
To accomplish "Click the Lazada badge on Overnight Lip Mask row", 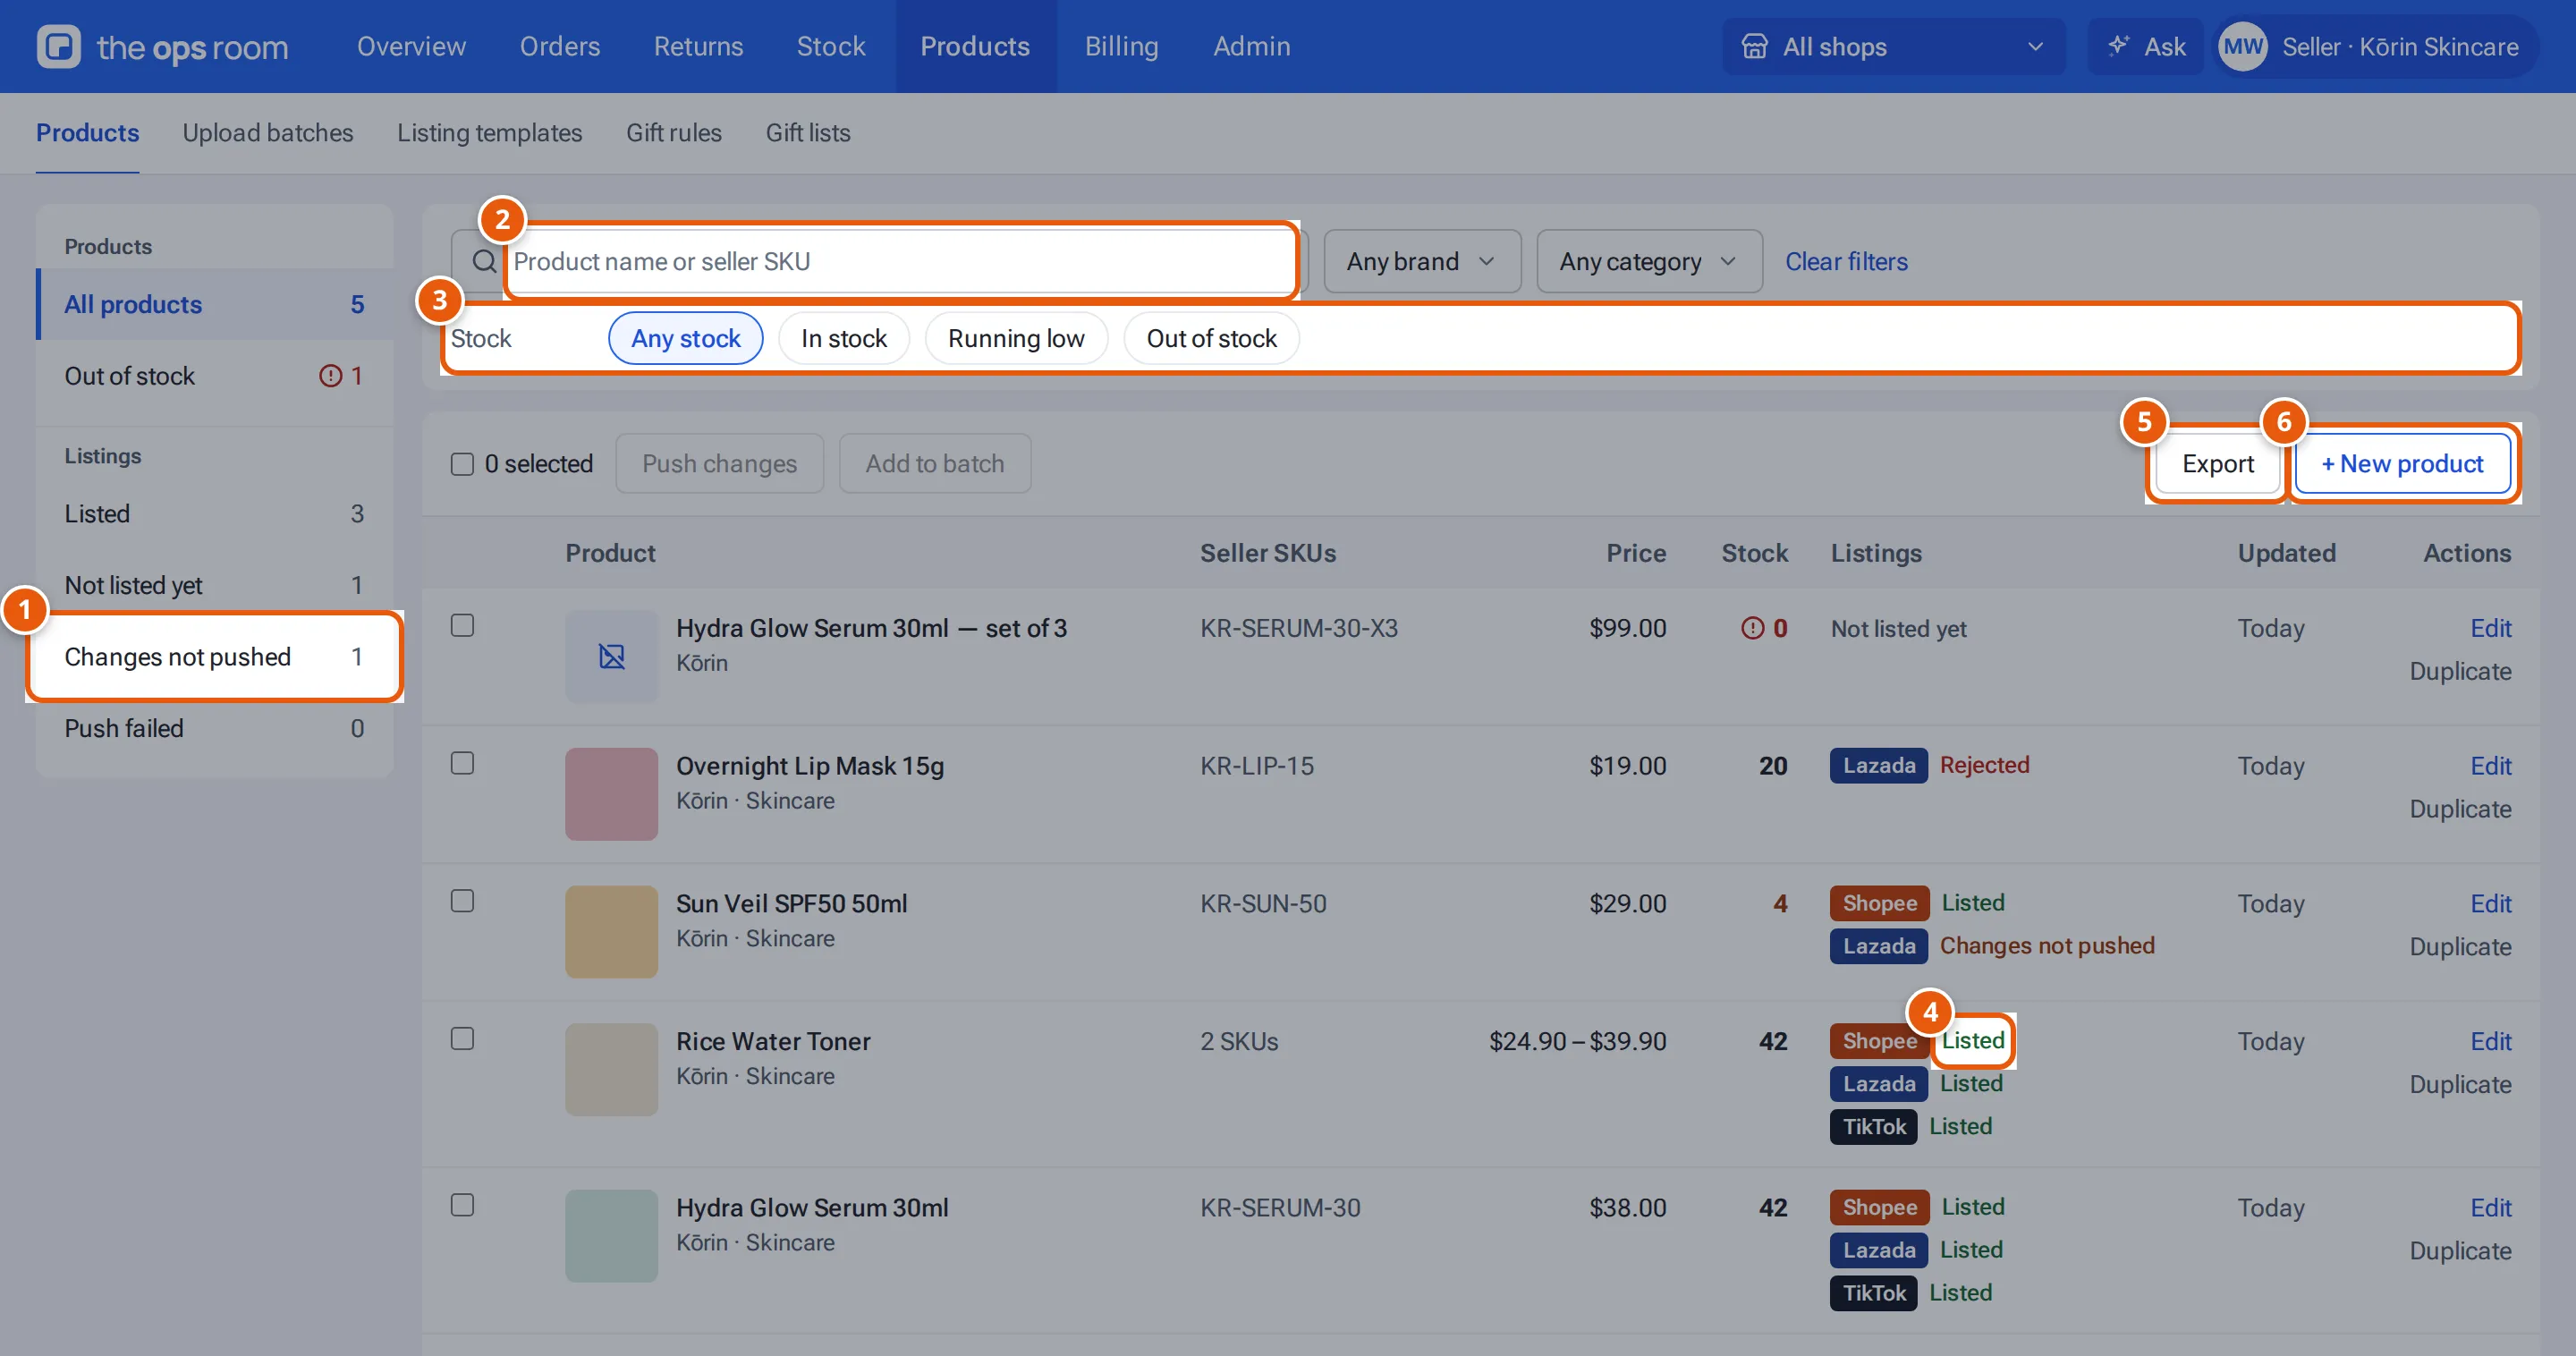I will coord(1879,765).
